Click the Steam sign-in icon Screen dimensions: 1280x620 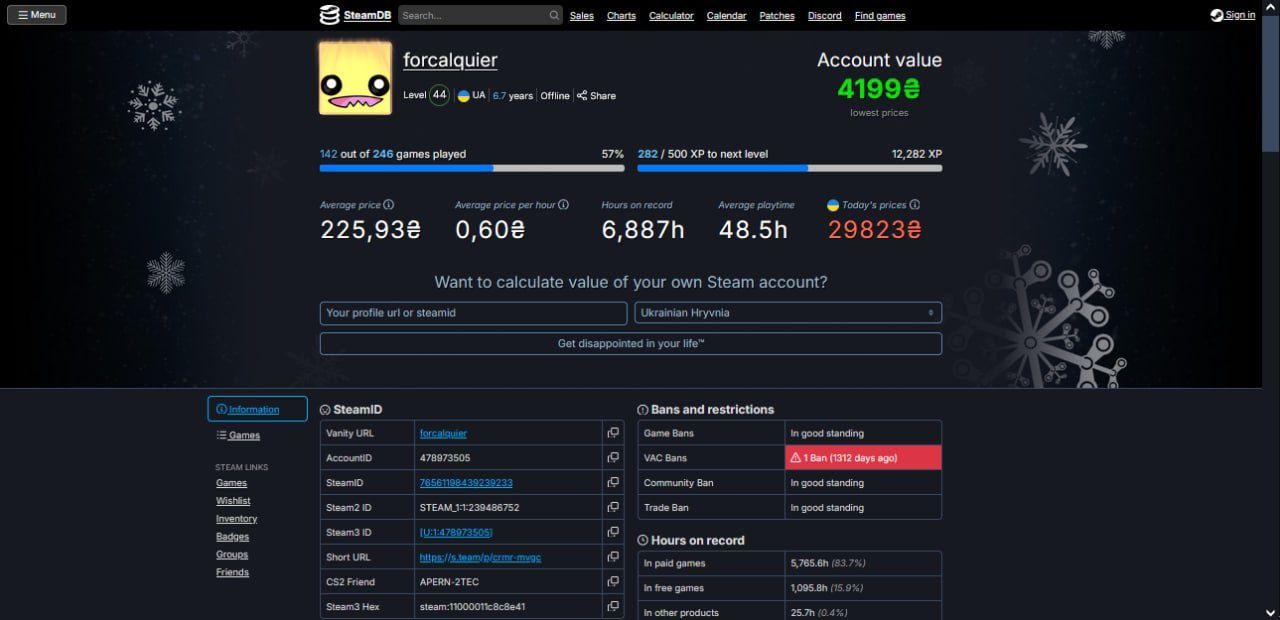1216,15
